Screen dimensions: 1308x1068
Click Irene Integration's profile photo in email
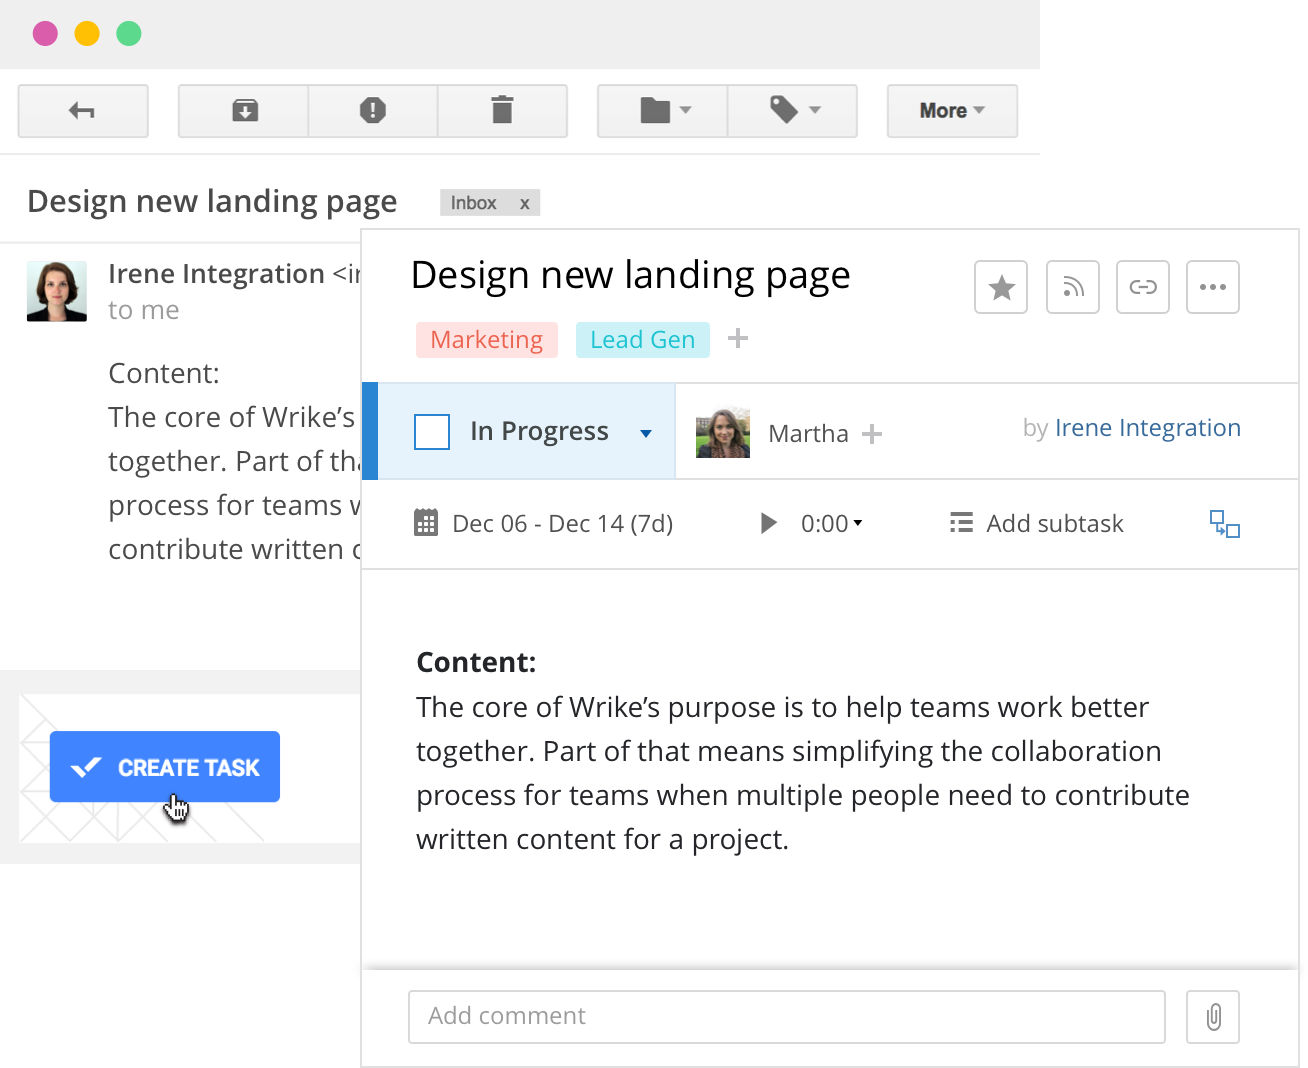[57, 291]
